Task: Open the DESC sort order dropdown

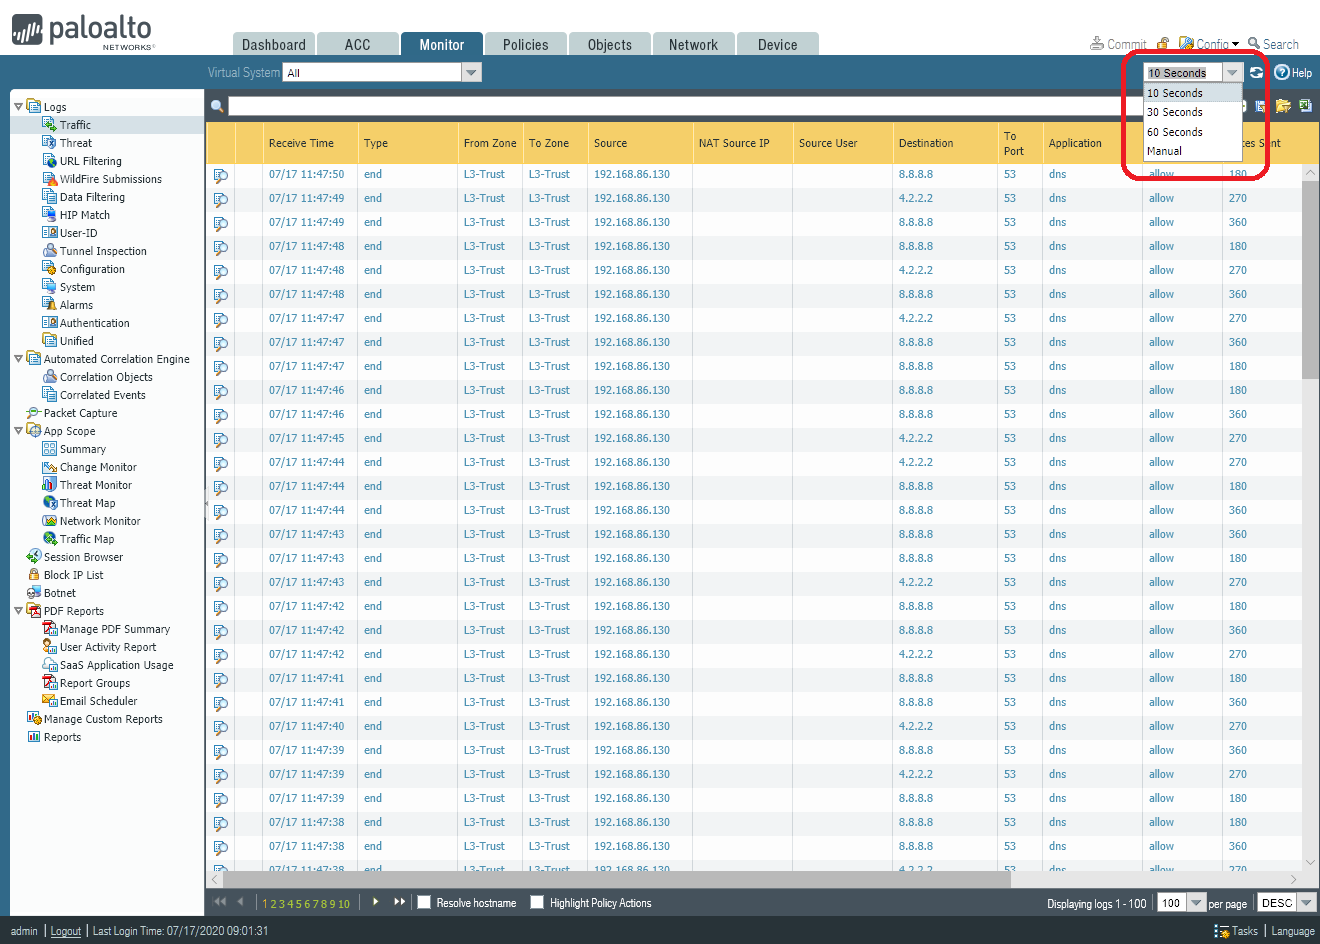Action: pyautogui.click(x=1306, y=903)
